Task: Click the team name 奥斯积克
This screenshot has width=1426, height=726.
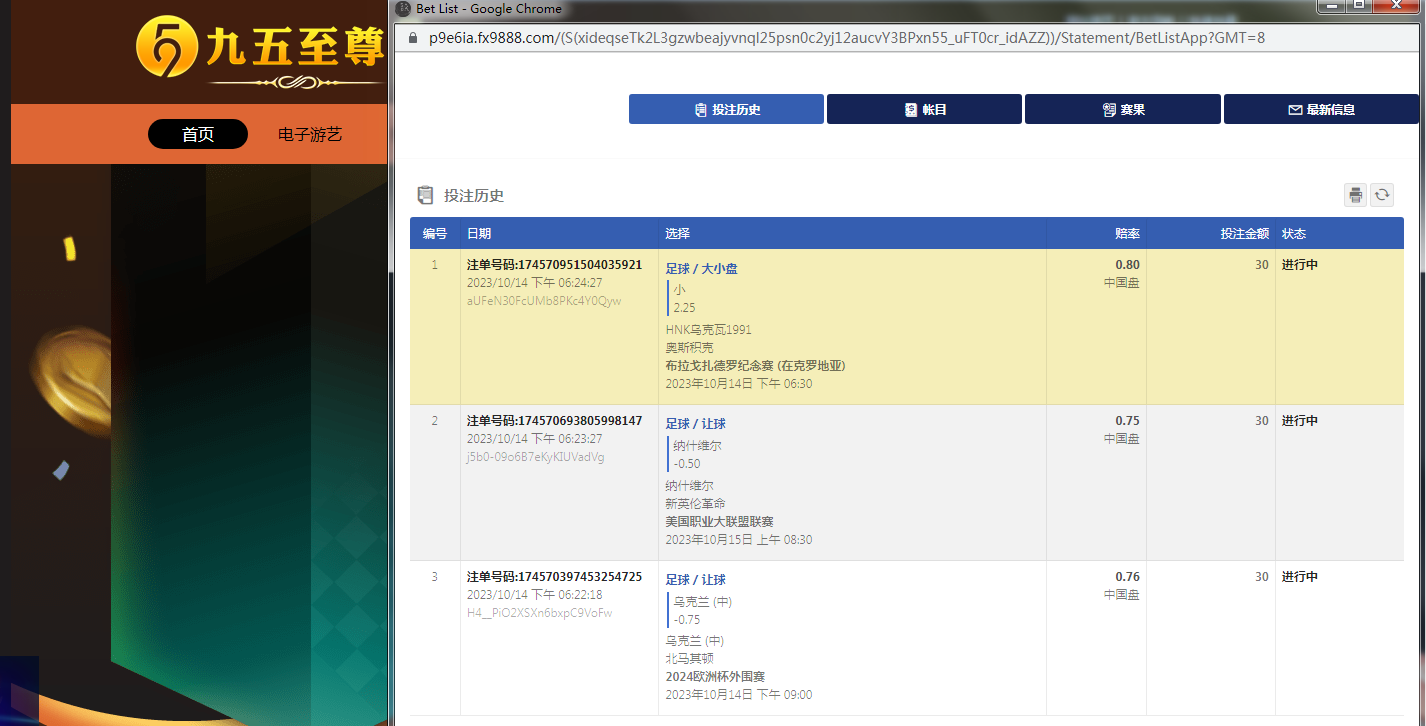Action: tap(690, 348)
